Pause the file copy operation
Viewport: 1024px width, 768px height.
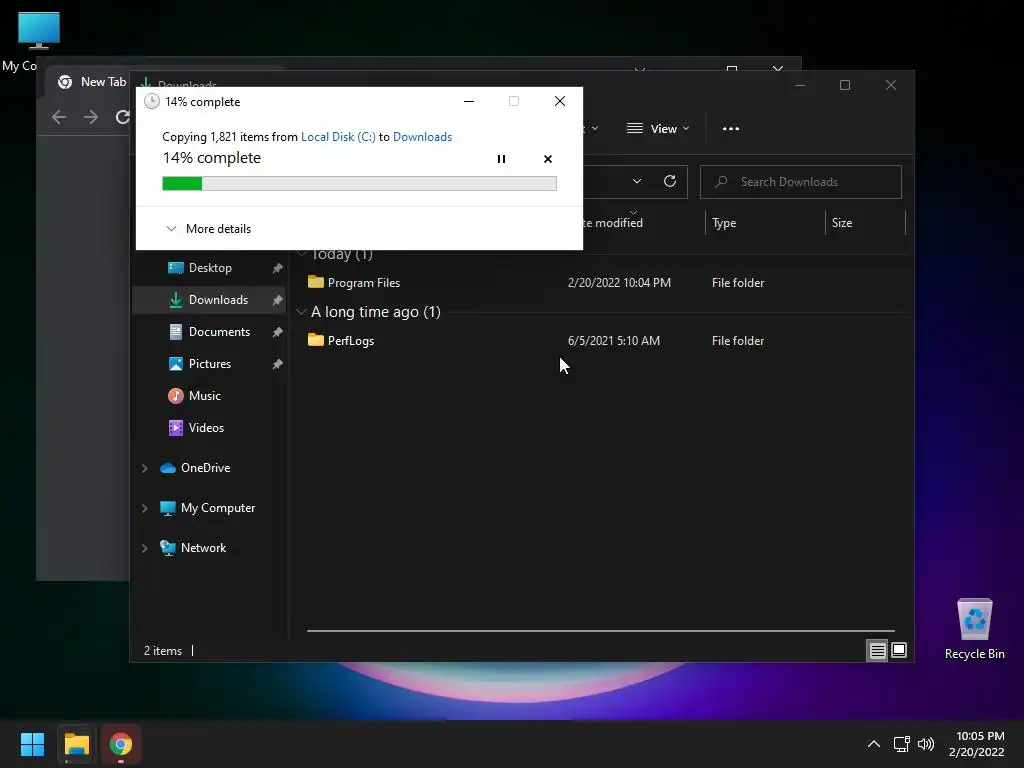pos(501,159)
